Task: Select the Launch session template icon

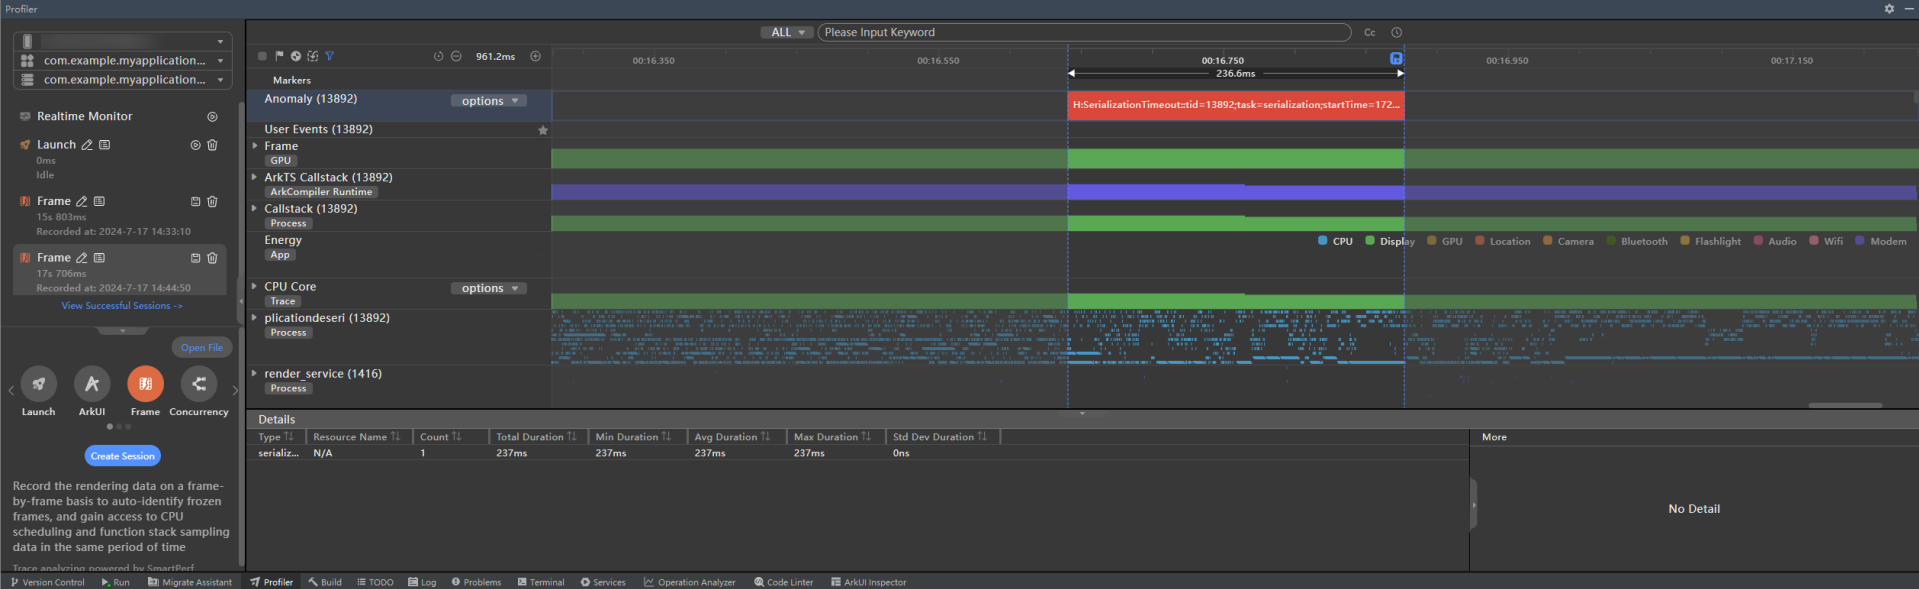Action: [x=38, y=383]
